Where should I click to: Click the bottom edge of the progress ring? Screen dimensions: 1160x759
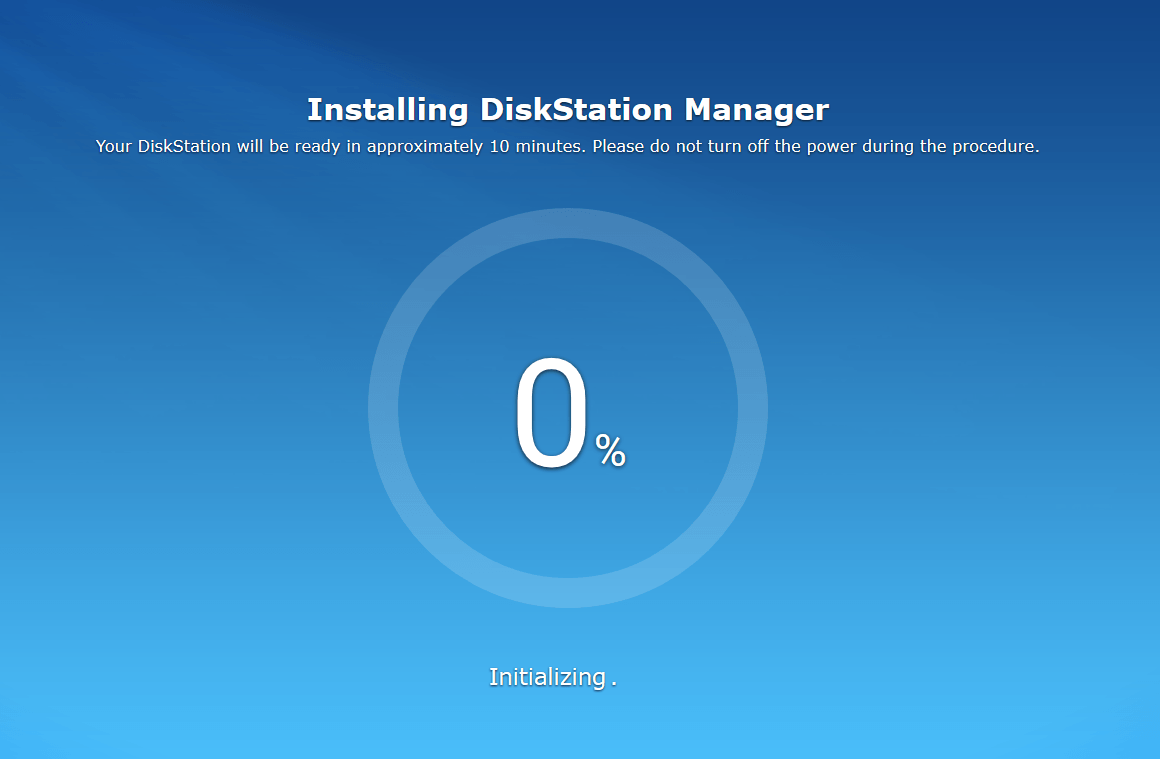(568, 593)
